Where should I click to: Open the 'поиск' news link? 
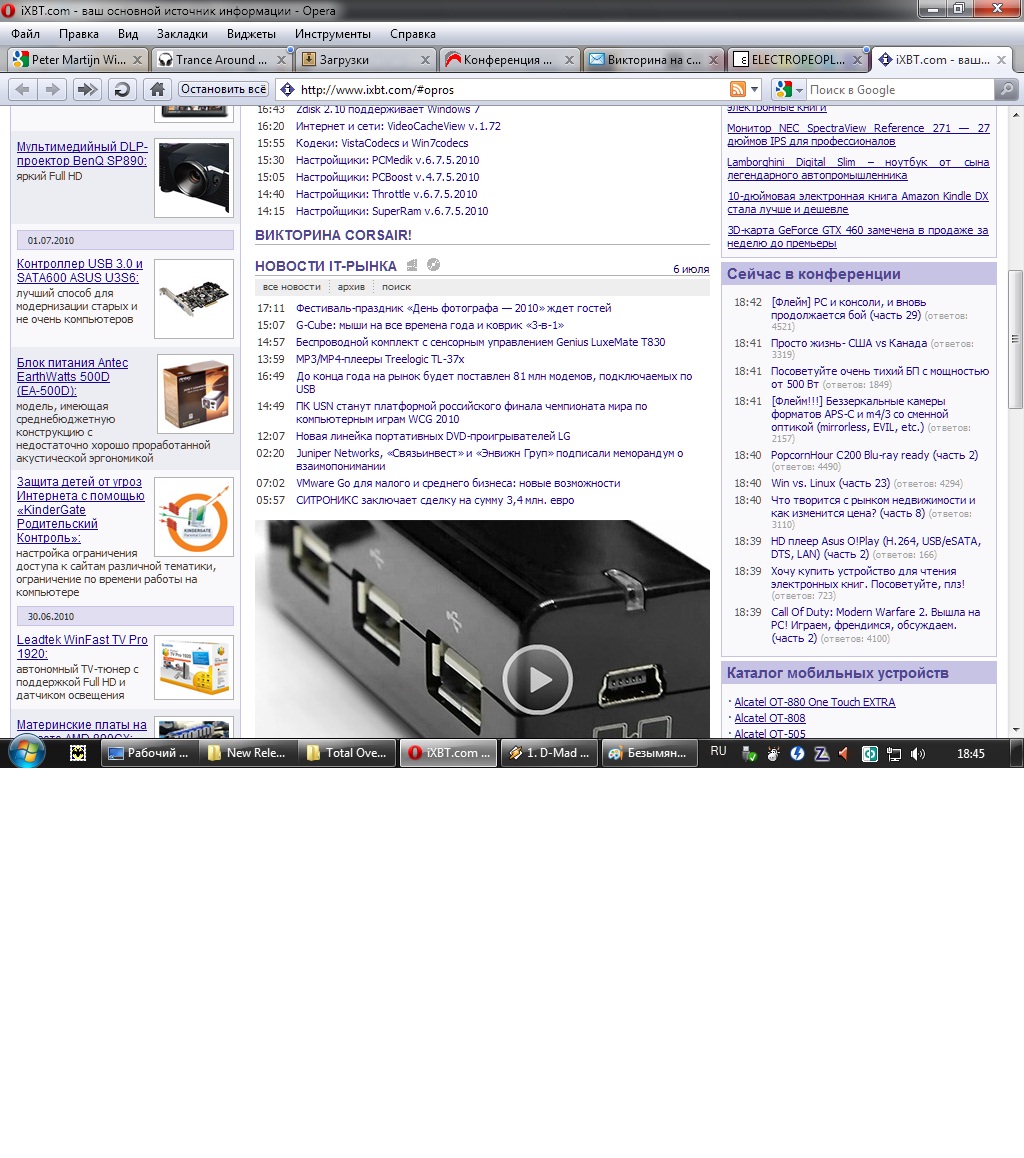pos(396,287)
